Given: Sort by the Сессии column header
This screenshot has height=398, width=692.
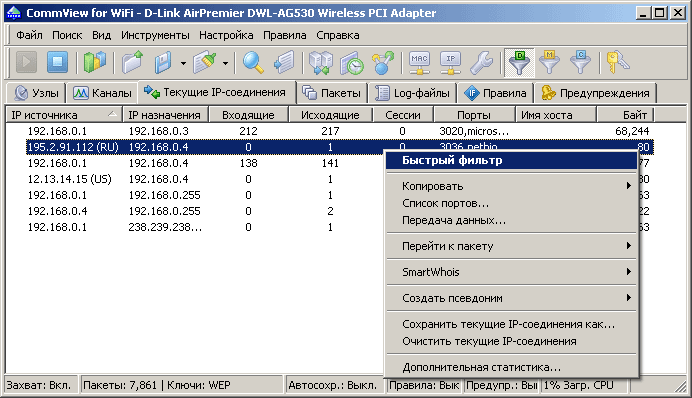Looking at the screenshot, I should click(403, 115).
